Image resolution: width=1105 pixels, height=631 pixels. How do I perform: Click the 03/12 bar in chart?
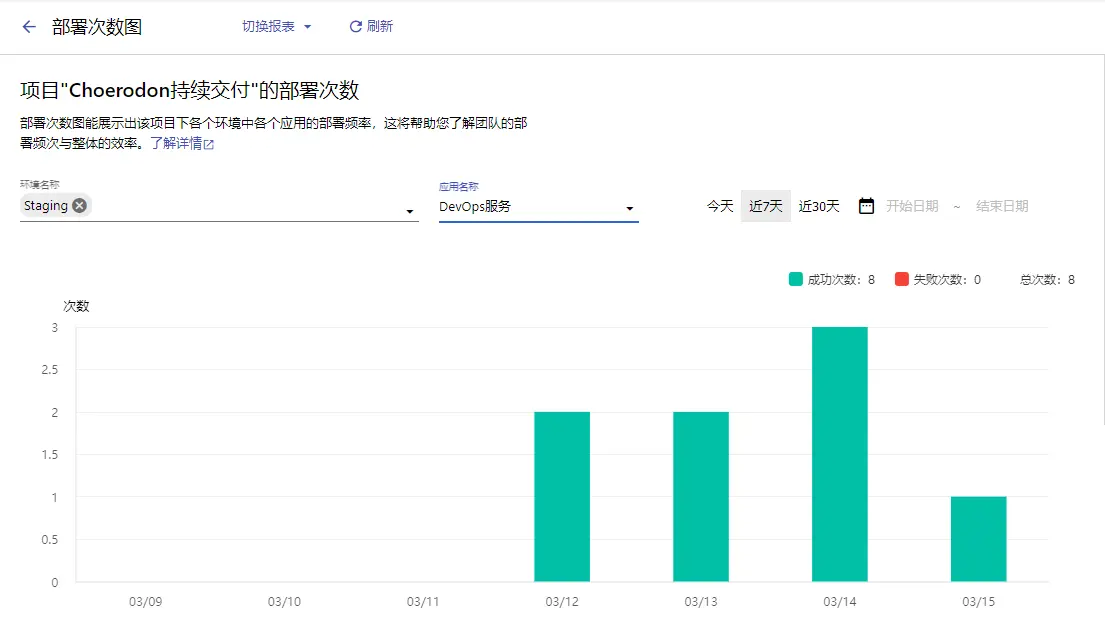coord(562,497)
